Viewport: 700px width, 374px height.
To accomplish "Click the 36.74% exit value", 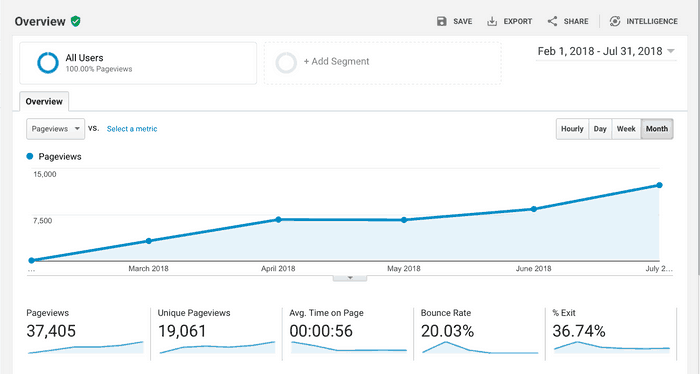I will [x=579, y=331].
